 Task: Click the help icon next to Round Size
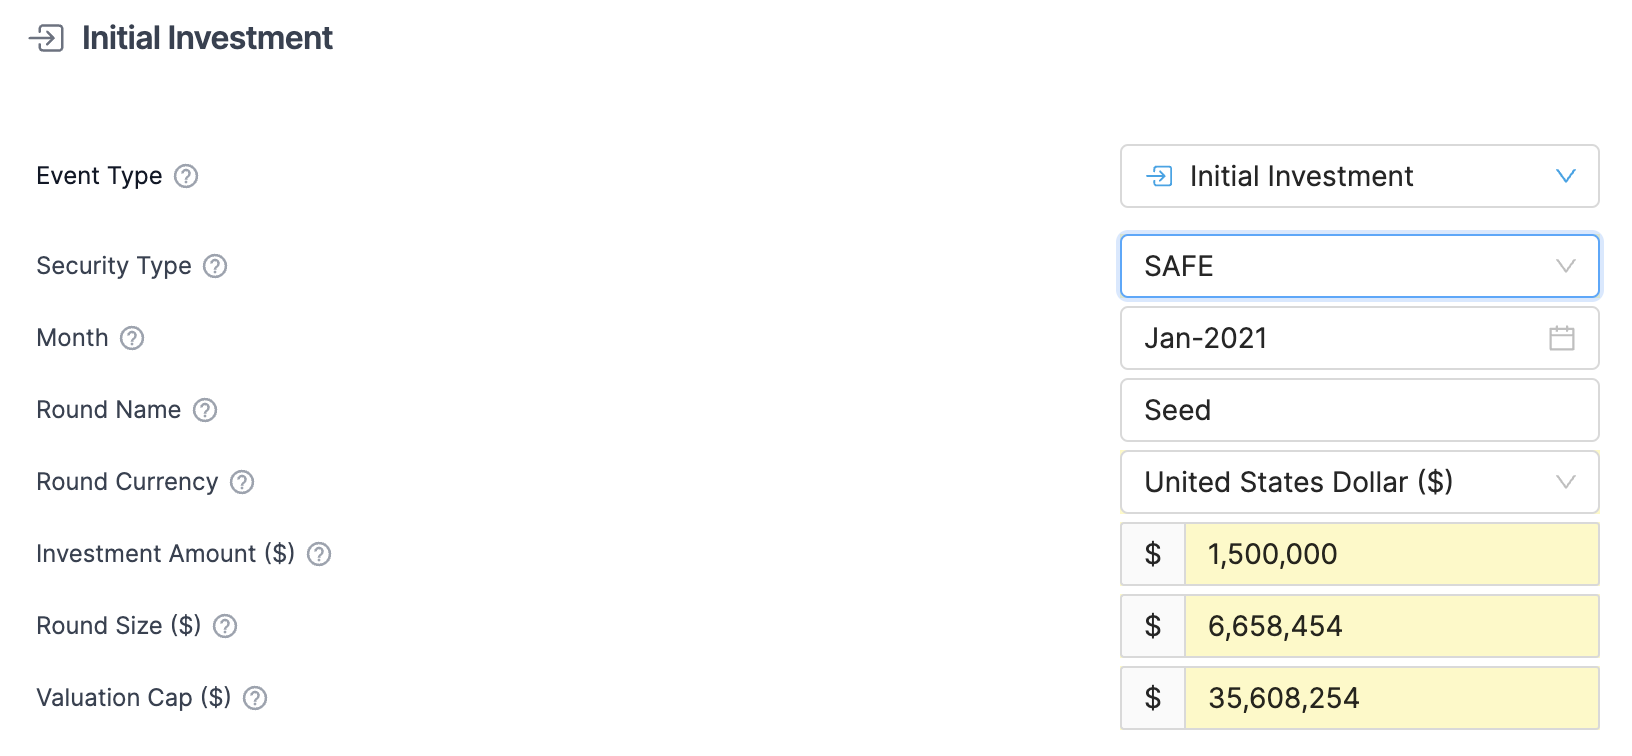click(x=225, y=626)
